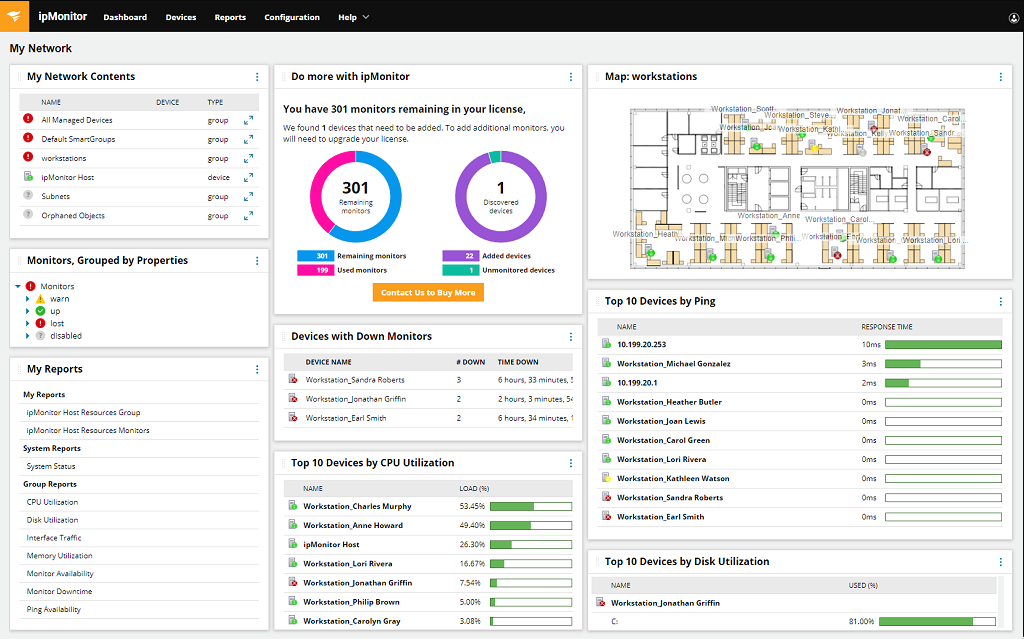The height and width of the screenshot is (639, 1024).
Task: Open workstations group in new window via arrow icon
Action: click(247, 158)
